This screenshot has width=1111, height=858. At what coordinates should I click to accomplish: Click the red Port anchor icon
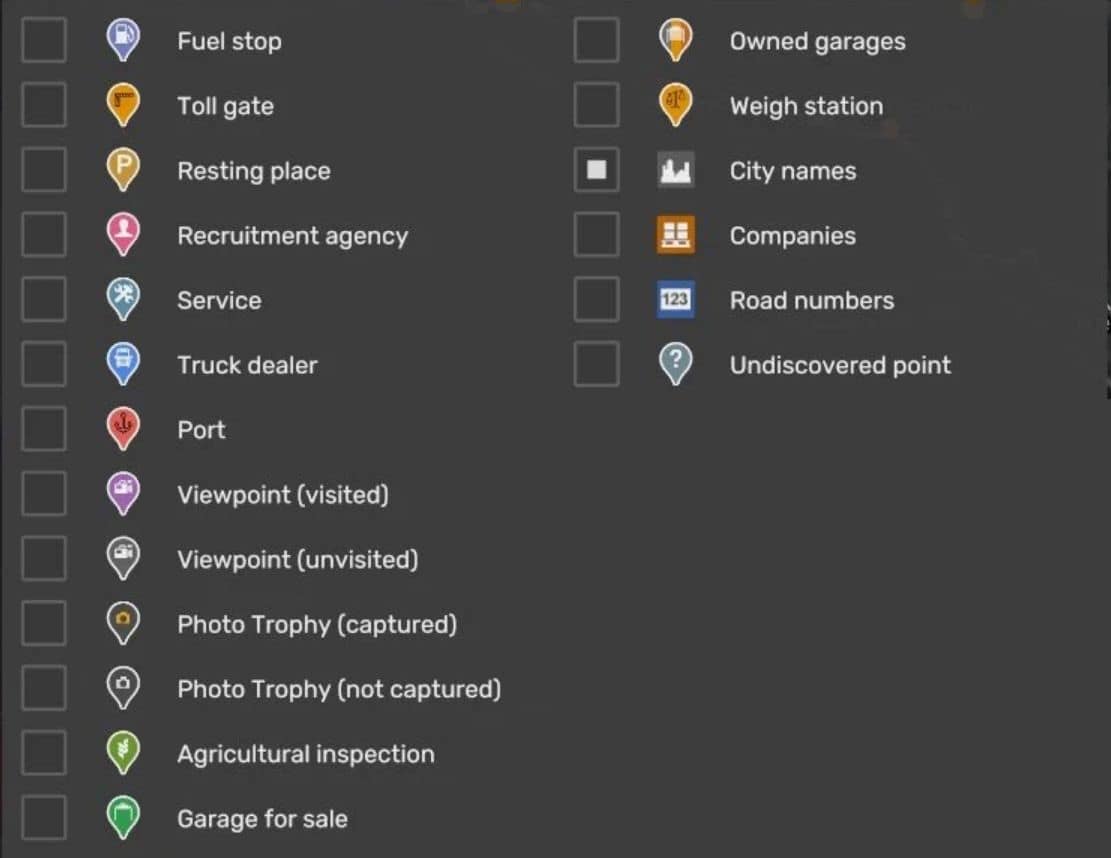[x=123, y=429]
